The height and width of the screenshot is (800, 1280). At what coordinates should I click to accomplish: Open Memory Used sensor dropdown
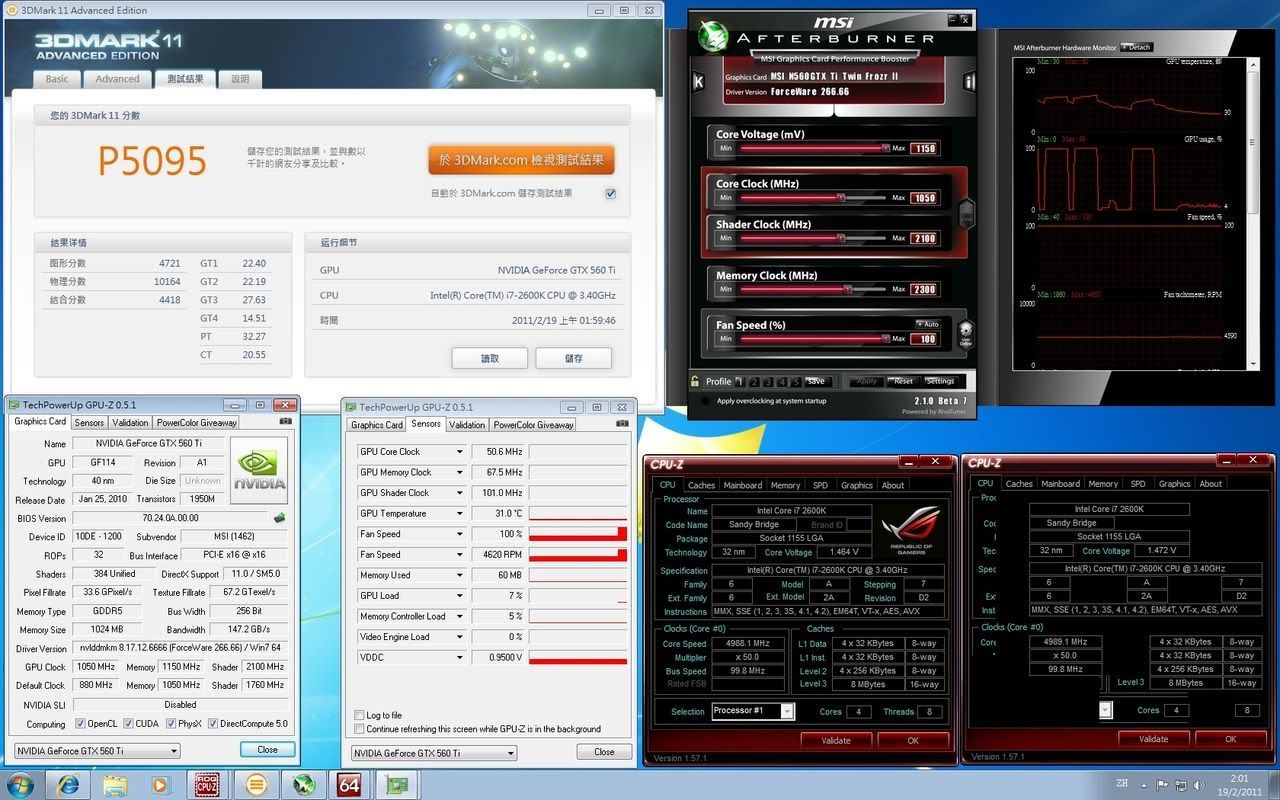(x=460, y=575)
